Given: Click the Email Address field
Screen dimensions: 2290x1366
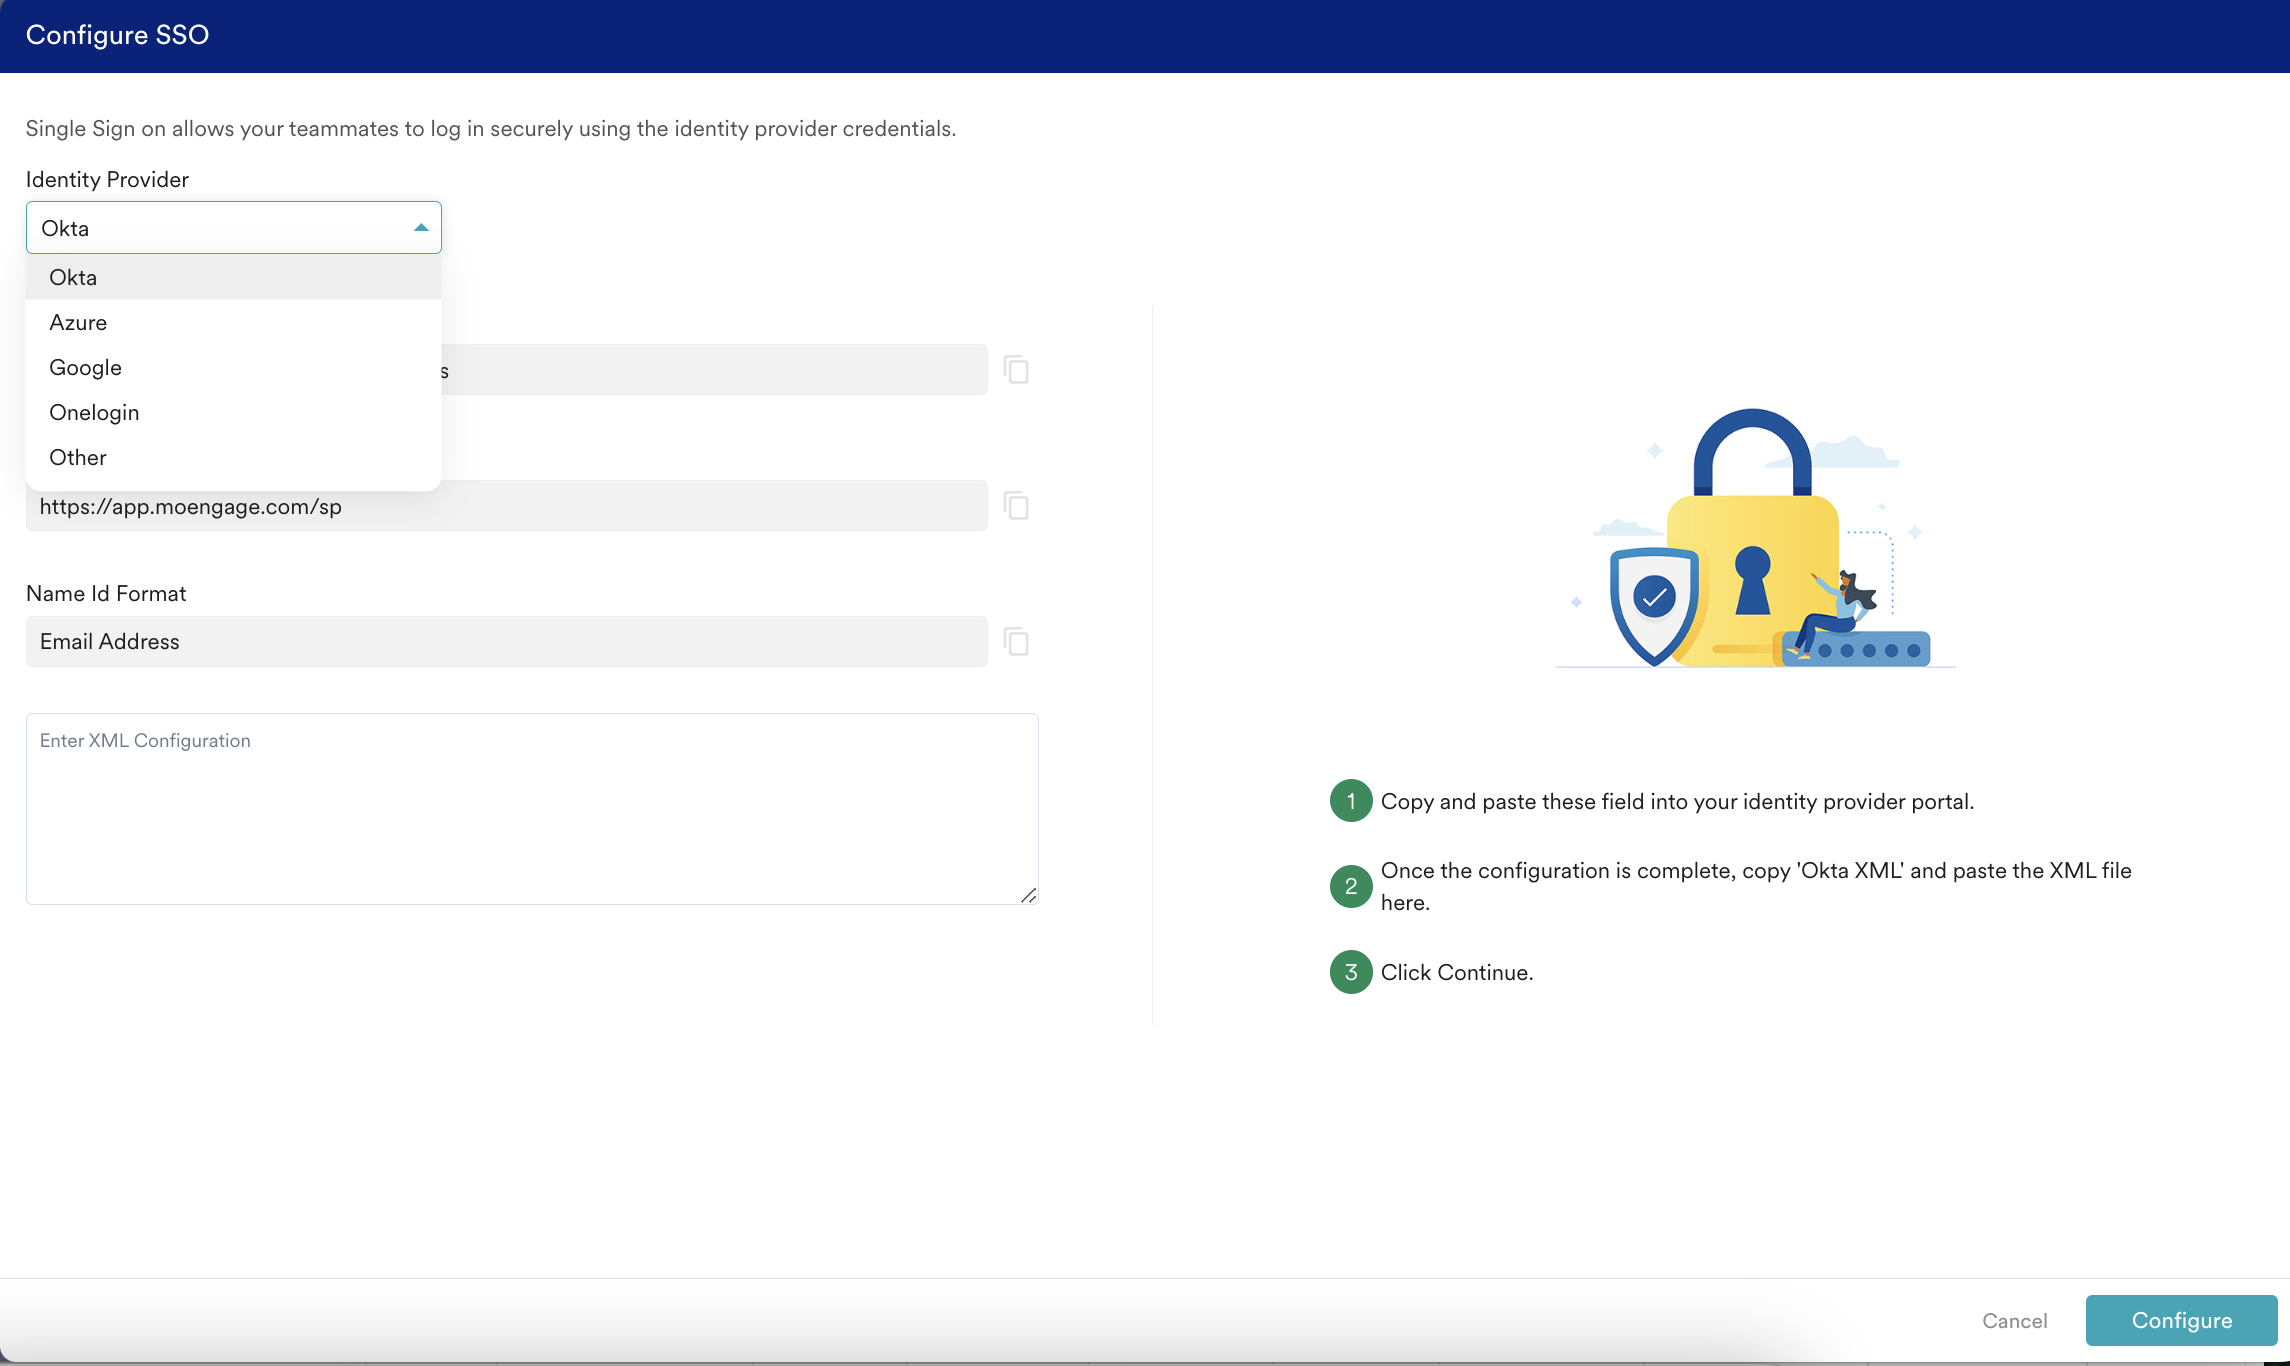Looking at the screenshot, I should [x=506, y=642].
